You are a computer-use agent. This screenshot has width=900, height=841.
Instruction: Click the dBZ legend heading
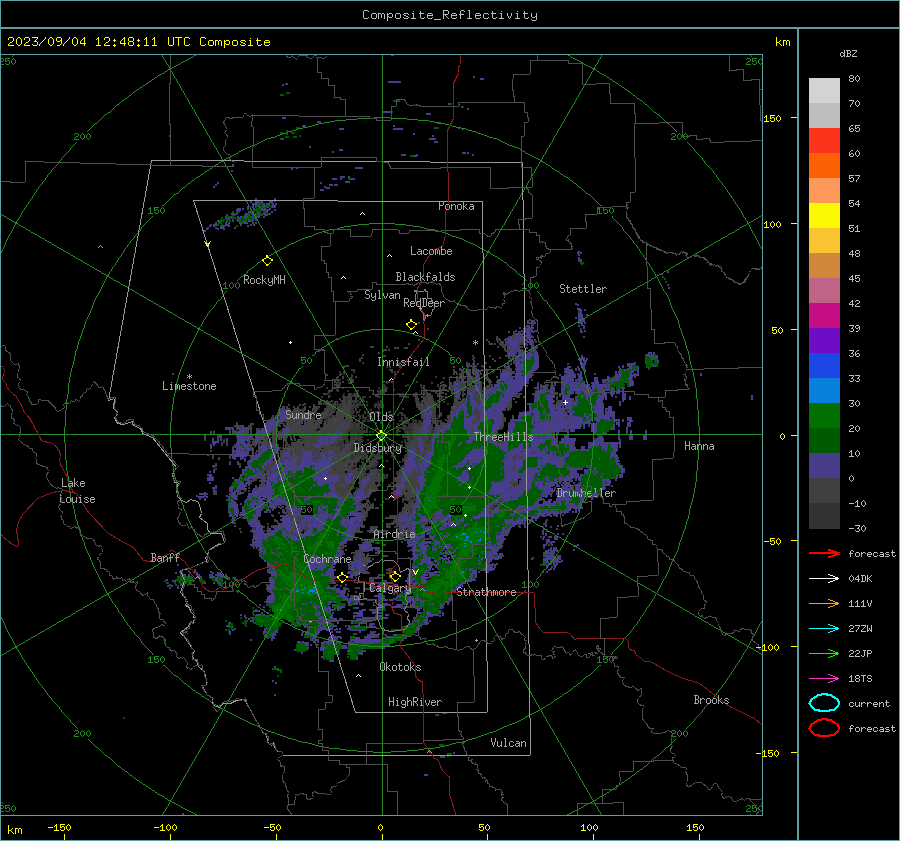[x=848, y=53]
